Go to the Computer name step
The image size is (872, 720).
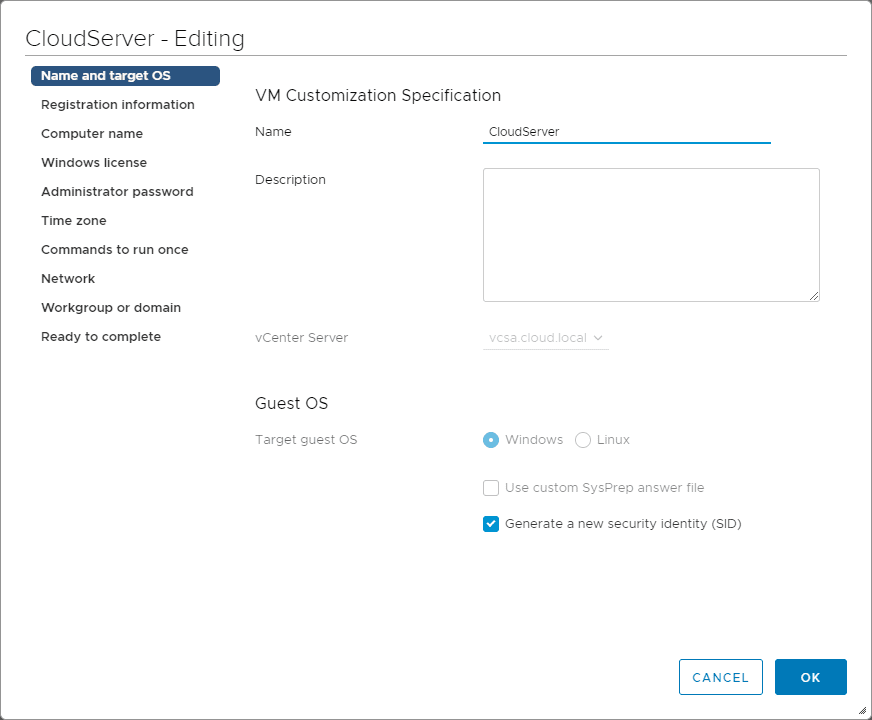[92, 134]
